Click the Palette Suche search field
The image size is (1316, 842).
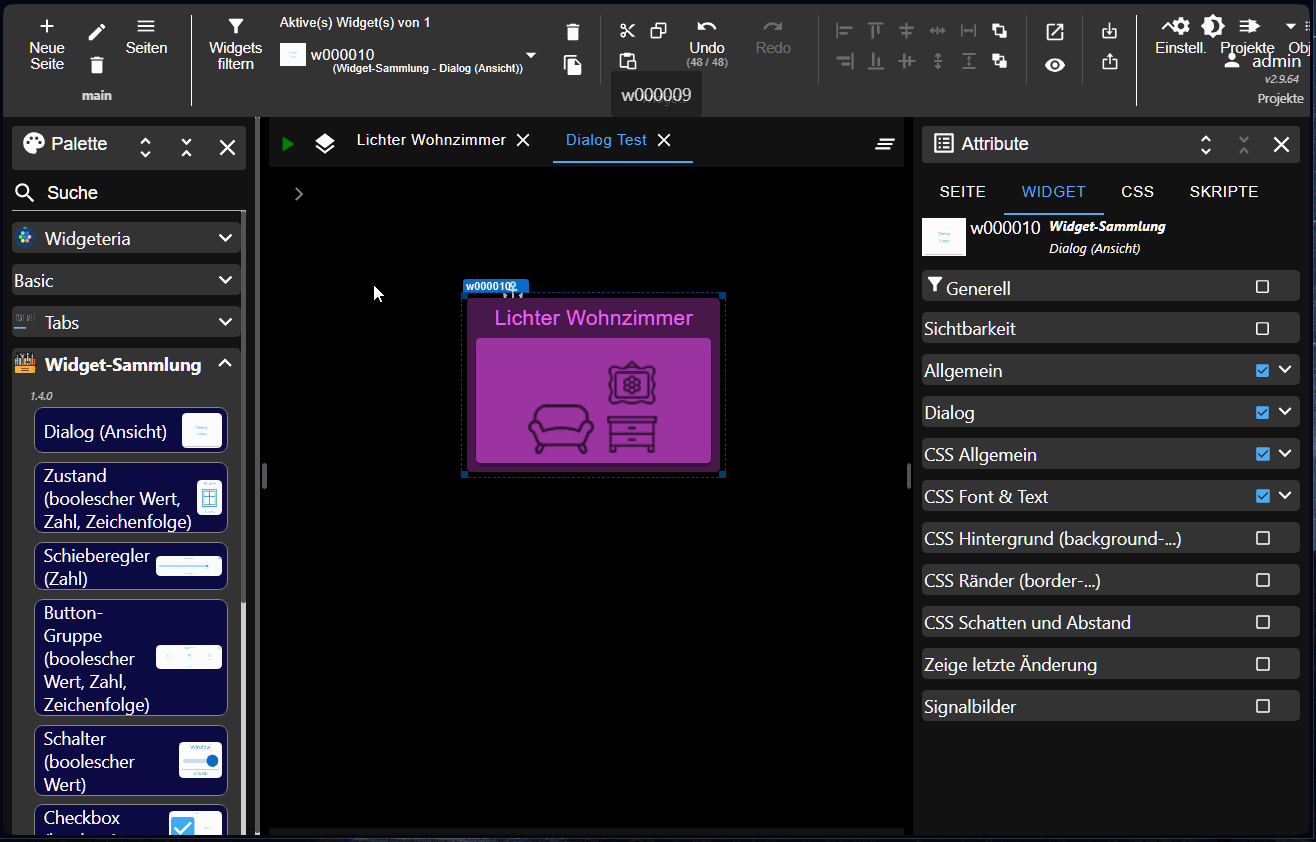coord(128,192)
